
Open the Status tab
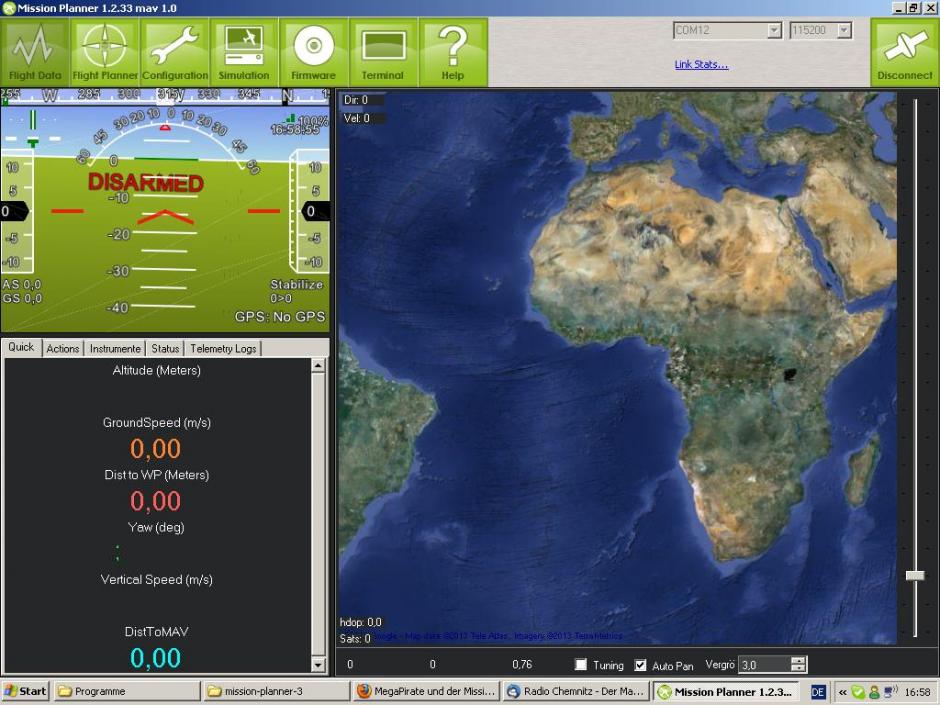point(165,348)
